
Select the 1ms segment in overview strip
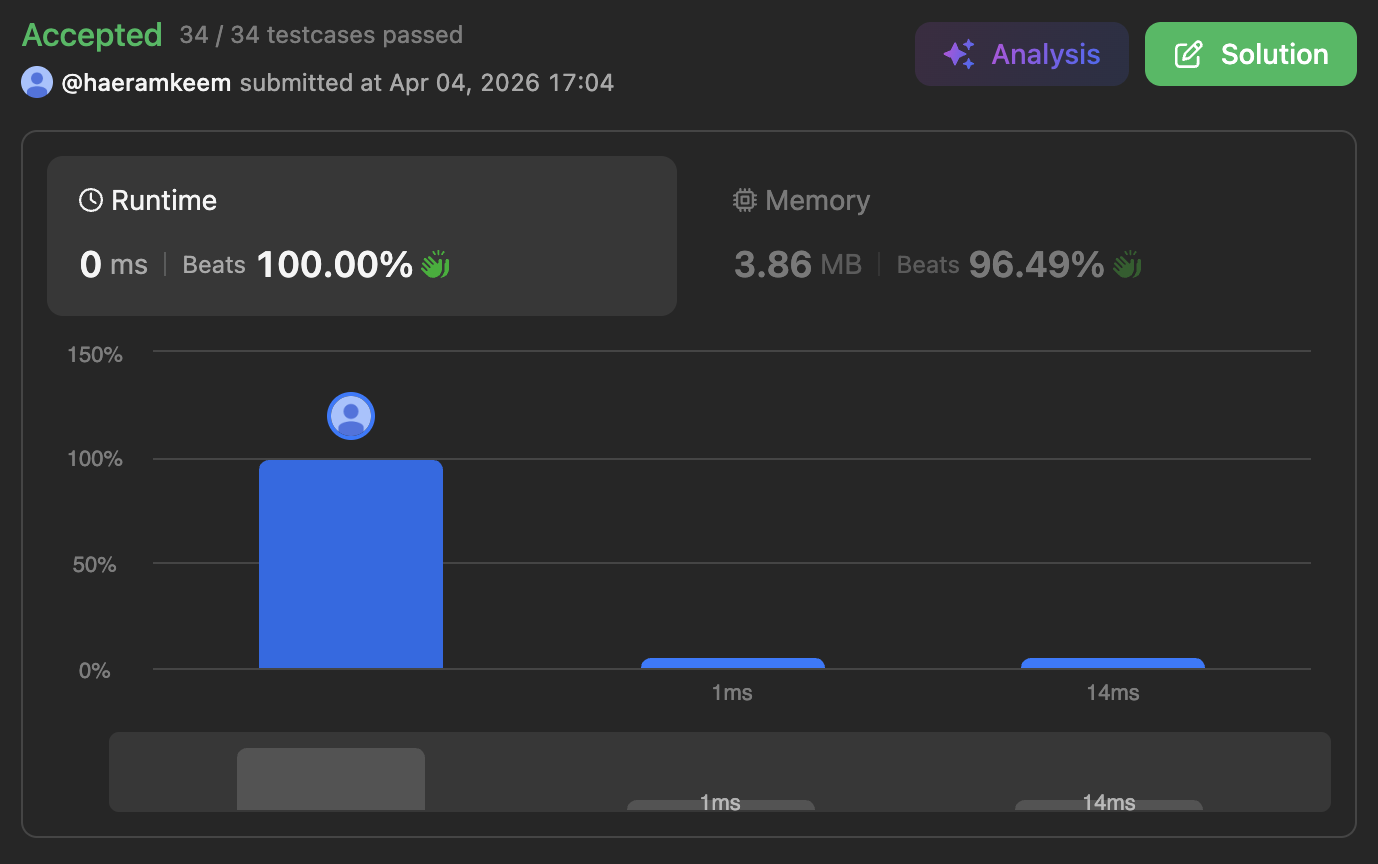[x=720, y=804]
